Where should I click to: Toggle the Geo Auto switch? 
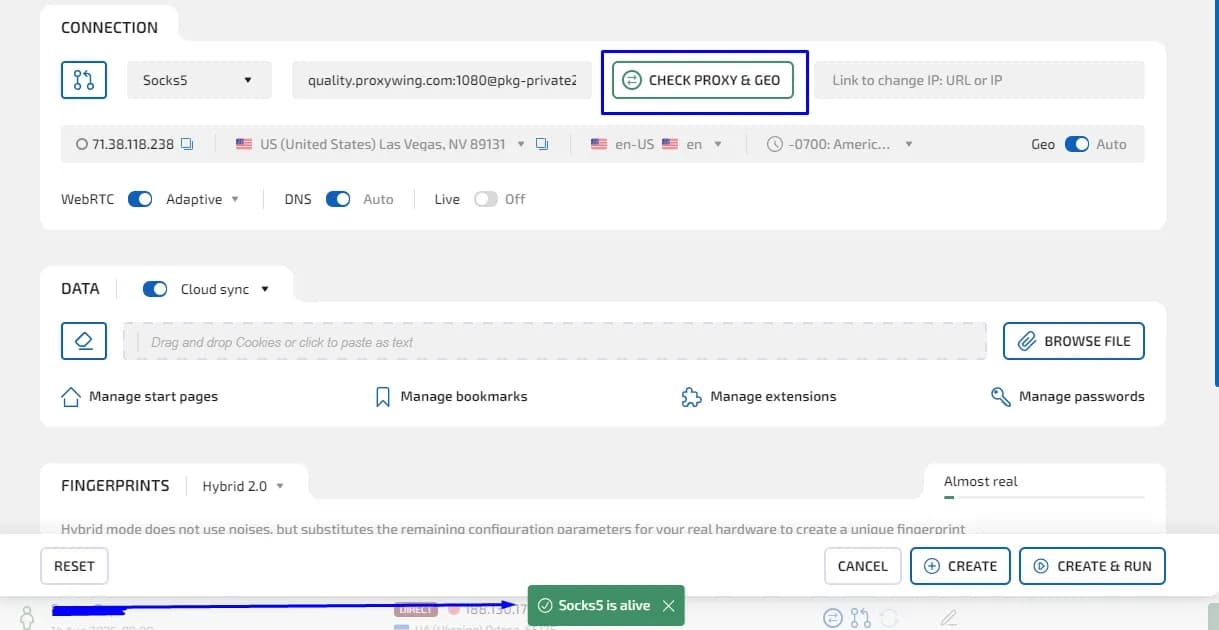click(x=1075, y=144)
